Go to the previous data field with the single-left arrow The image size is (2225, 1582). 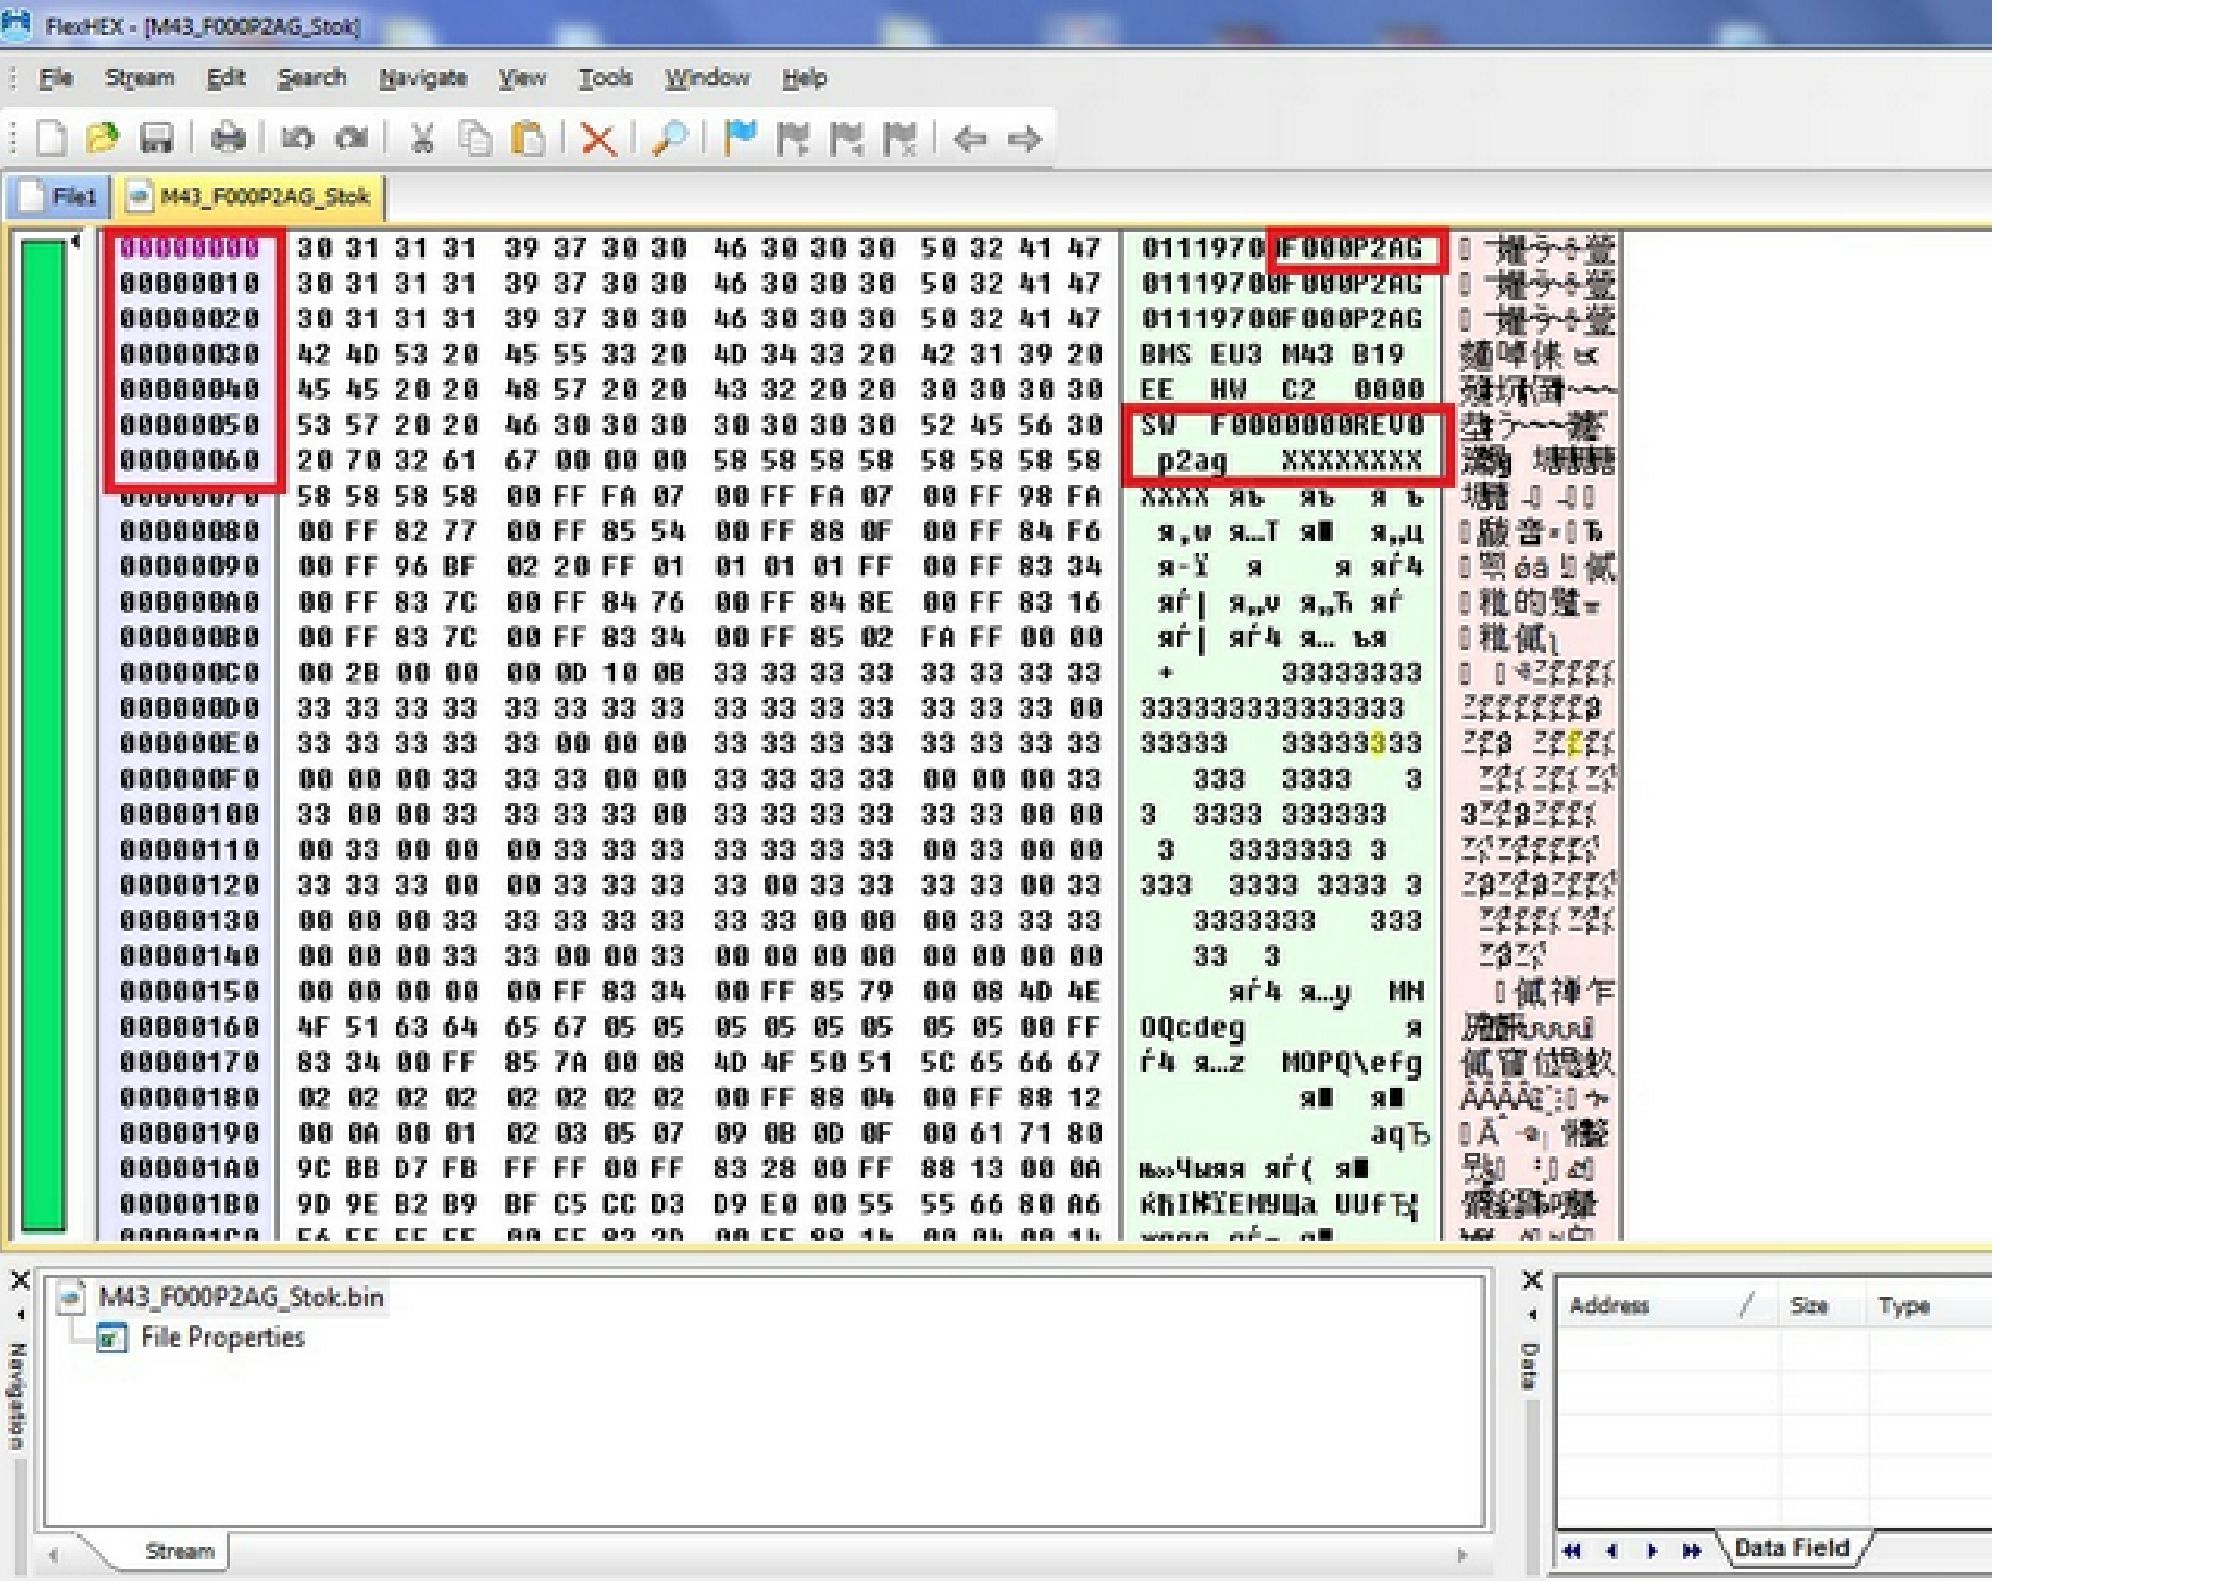point(1611,1551)
